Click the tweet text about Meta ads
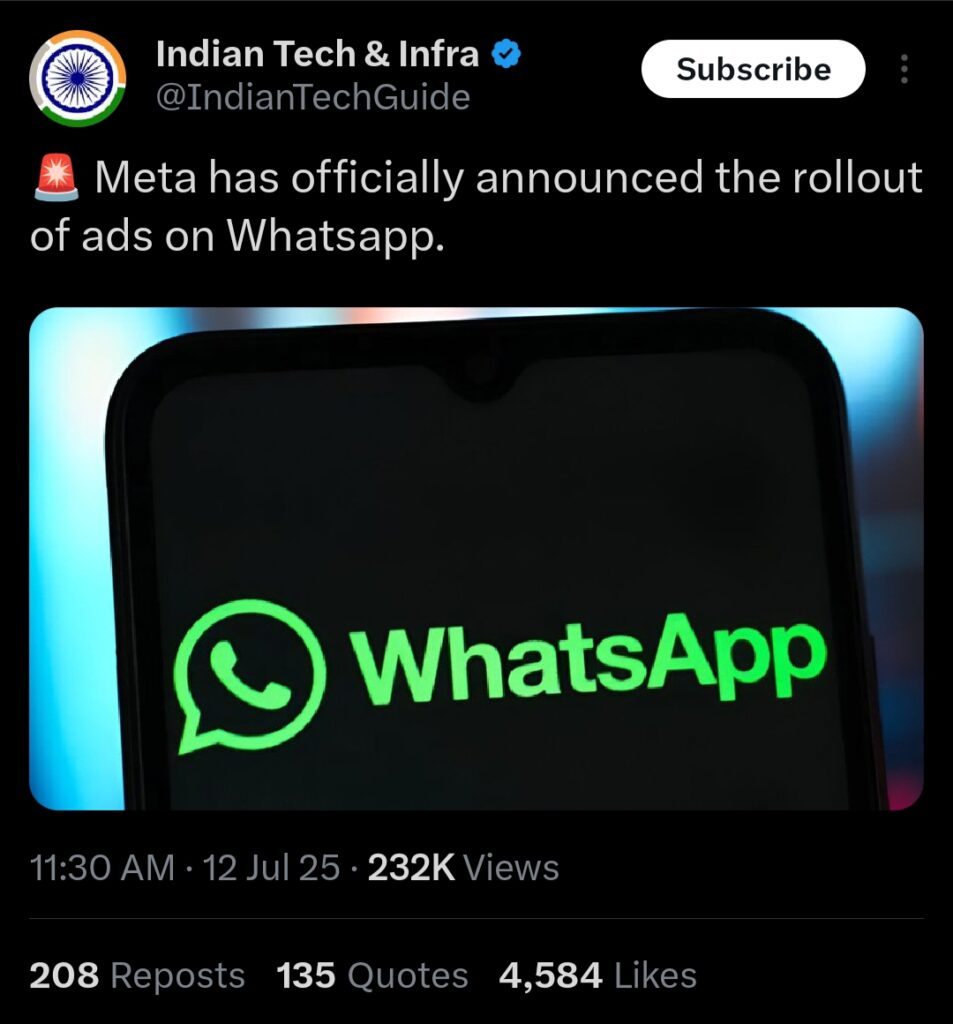Viewport: 953px width, 1024px height. (x=476, y=205)
